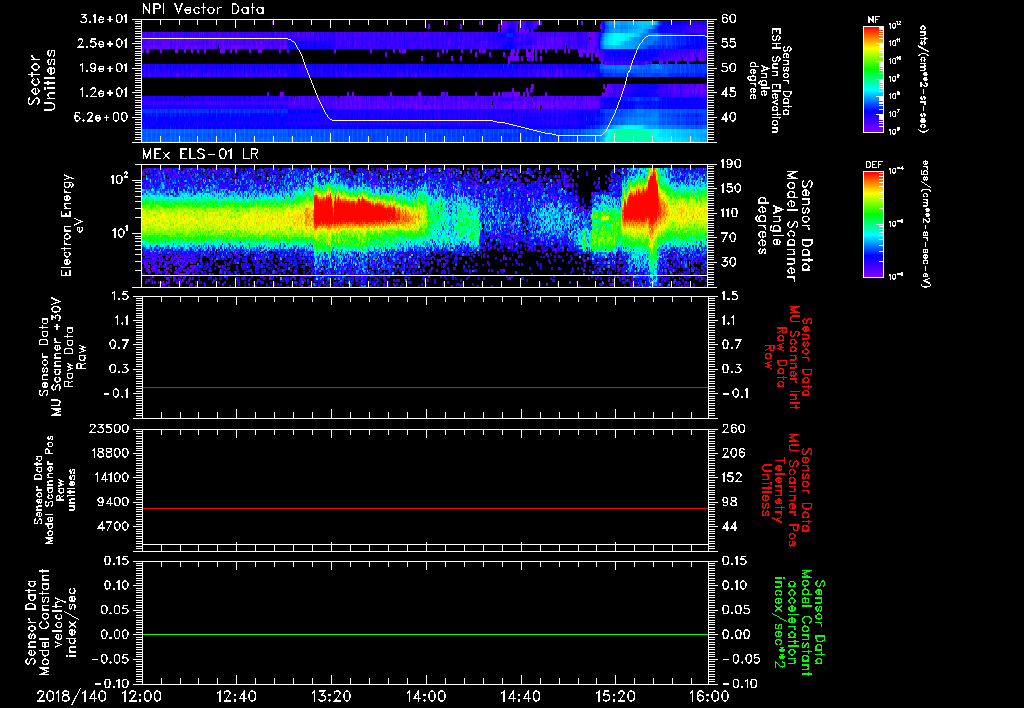
Task: Select the green 'Model Constant acceleration' label
Action: click(799, 623)
